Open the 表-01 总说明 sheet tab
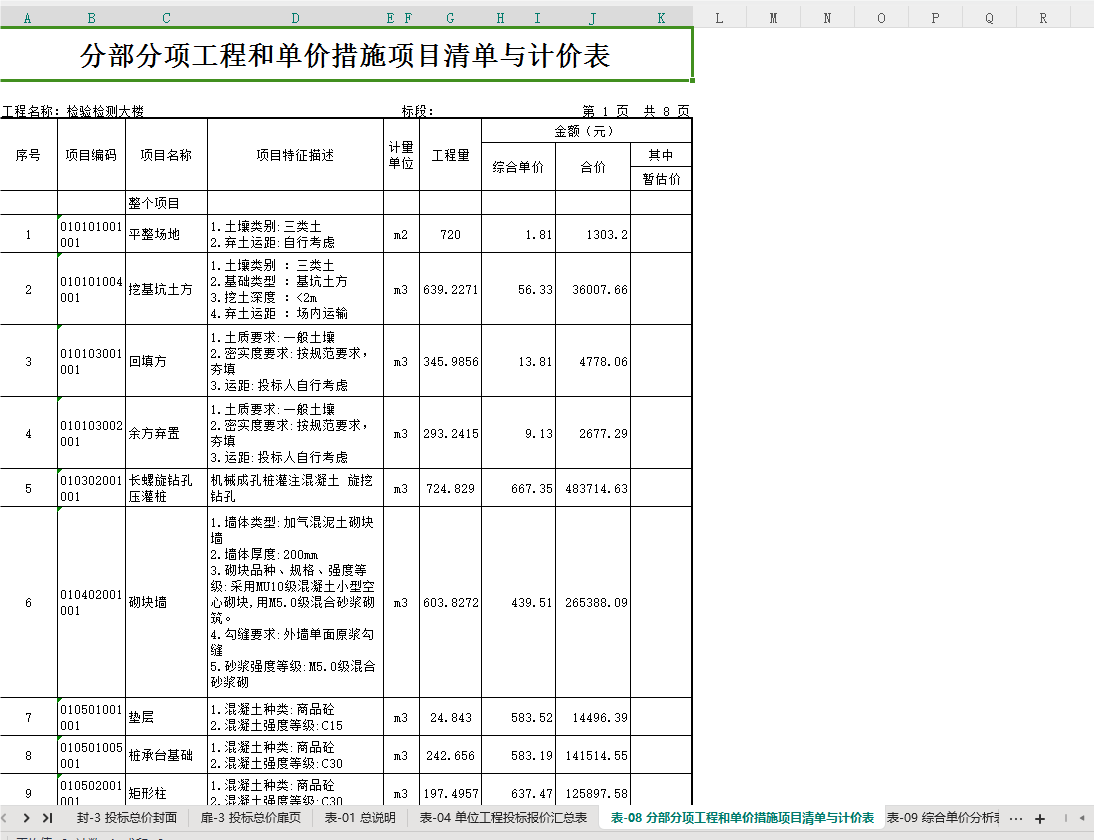Screen dimensions: 1094x840 click(360, 818)
